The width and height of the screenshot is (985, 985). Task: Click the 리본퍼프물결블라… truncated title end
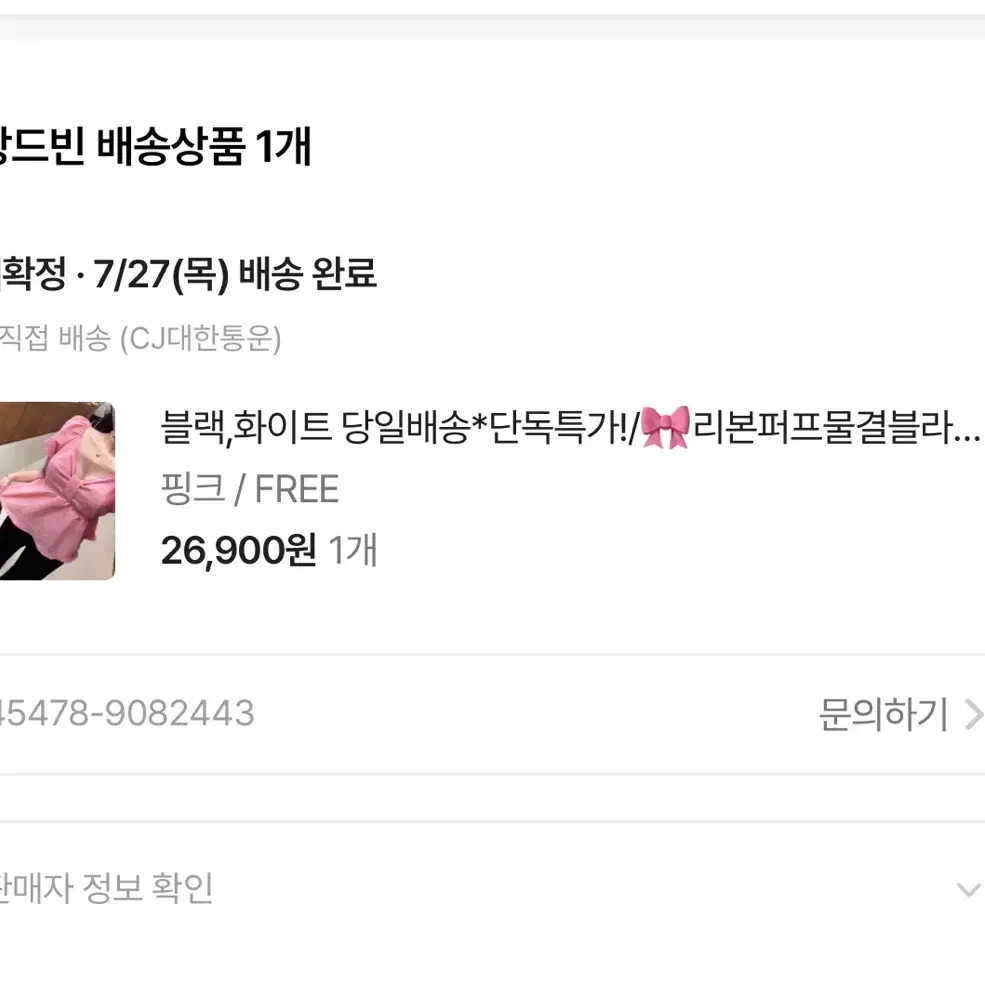pos(837,427)
